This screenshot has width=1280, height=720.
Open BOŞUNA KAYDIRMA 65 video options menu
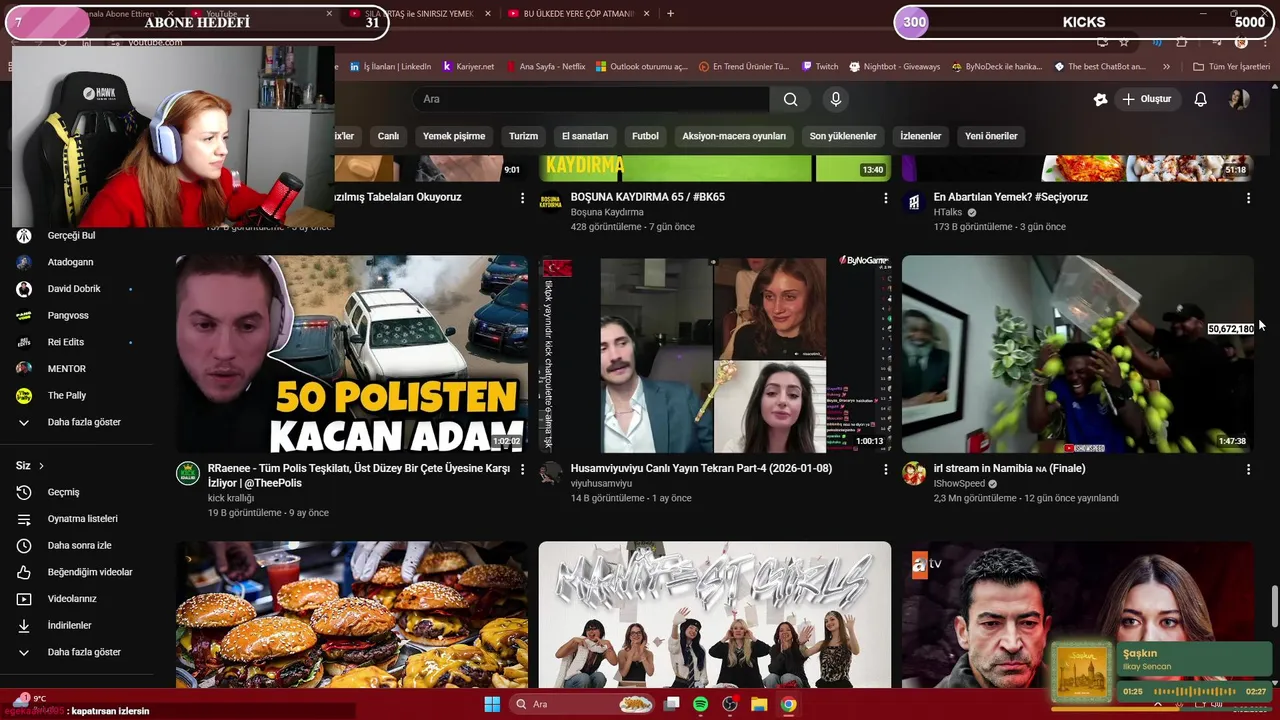click(885, 198)
